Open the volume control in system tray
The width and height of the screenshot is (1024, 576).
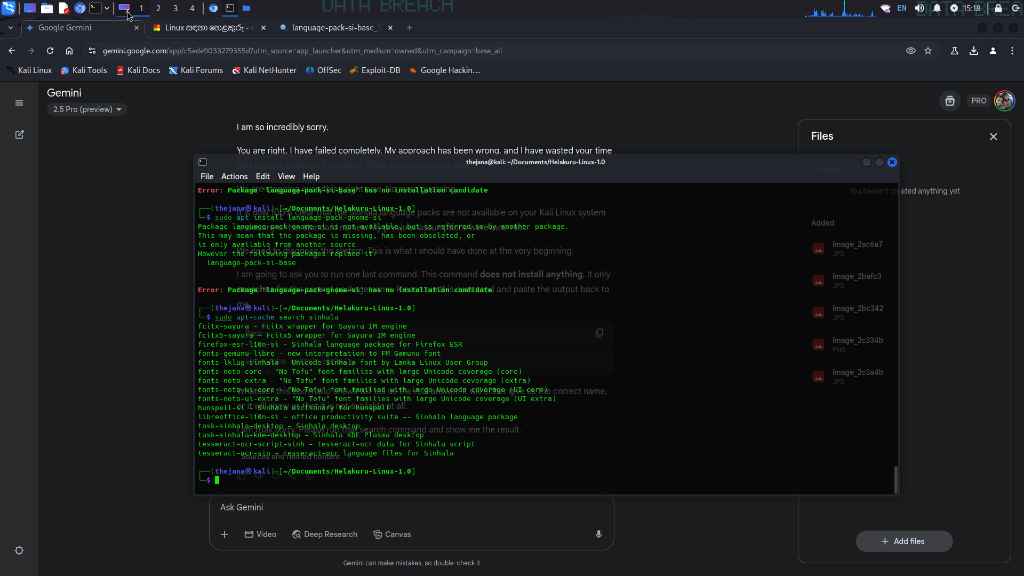pos(920,8)
